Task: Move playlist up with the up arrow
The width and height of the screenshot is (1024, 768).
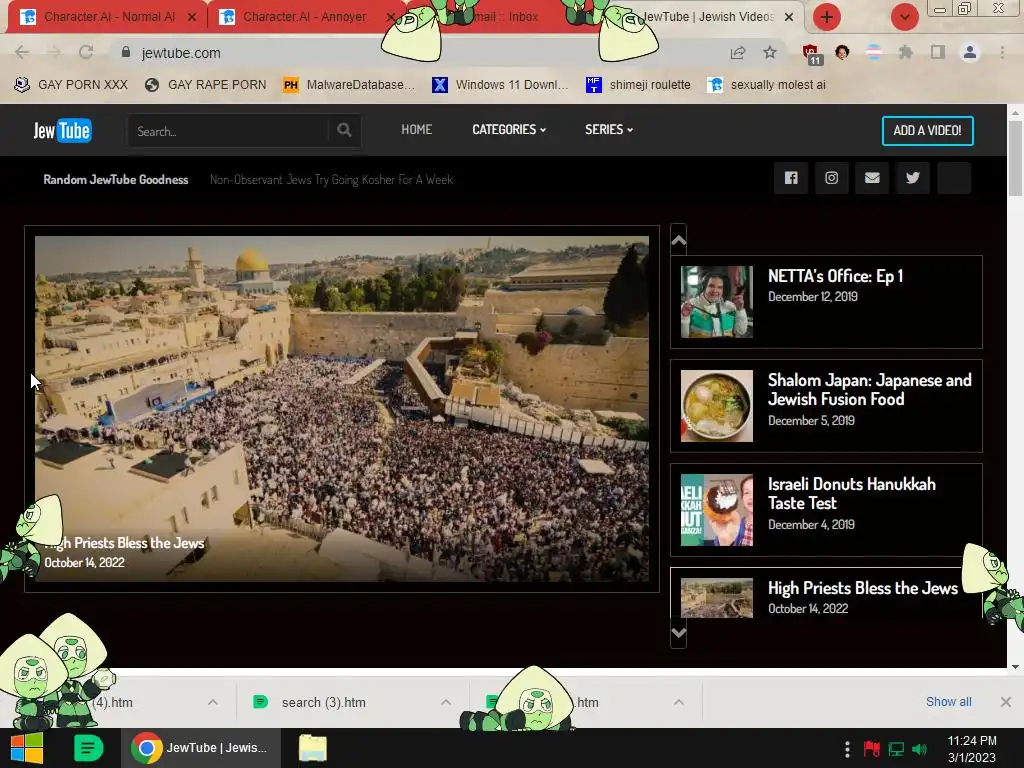Action: [x=679, y=240]
